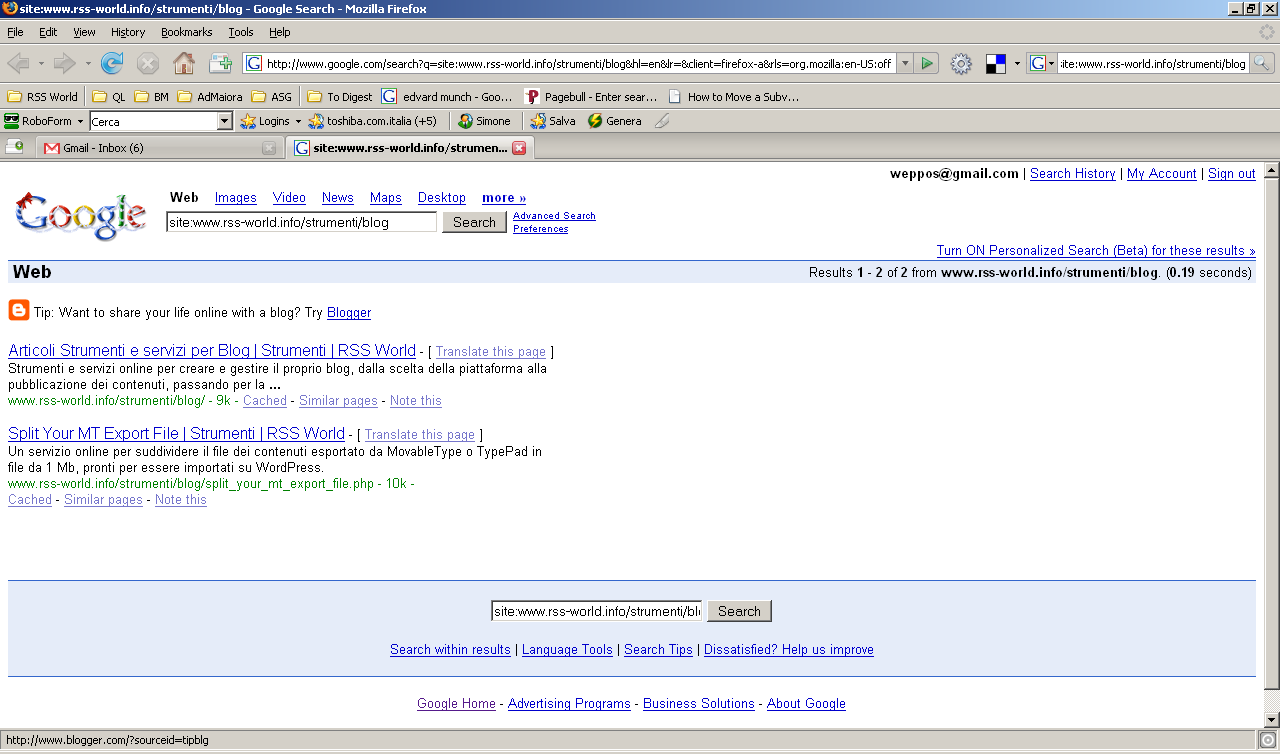The image size is (1280, 754).
Task: Click the browser address bar URL
Action: [x=580, y=64]
